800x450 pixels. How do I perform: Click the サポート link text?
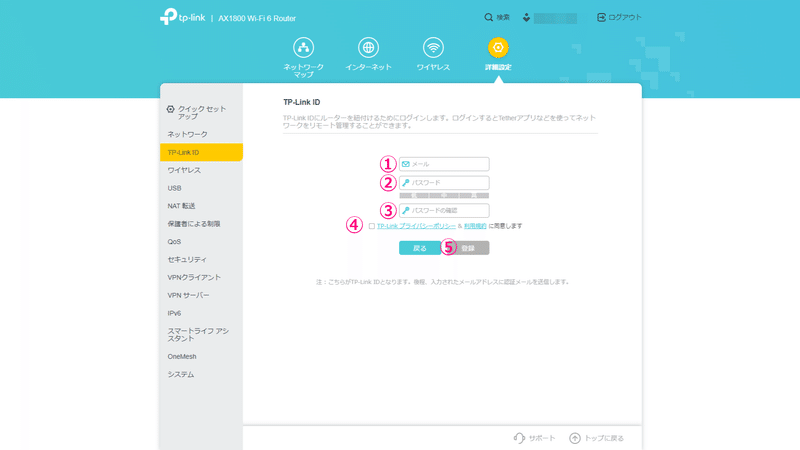542,438
